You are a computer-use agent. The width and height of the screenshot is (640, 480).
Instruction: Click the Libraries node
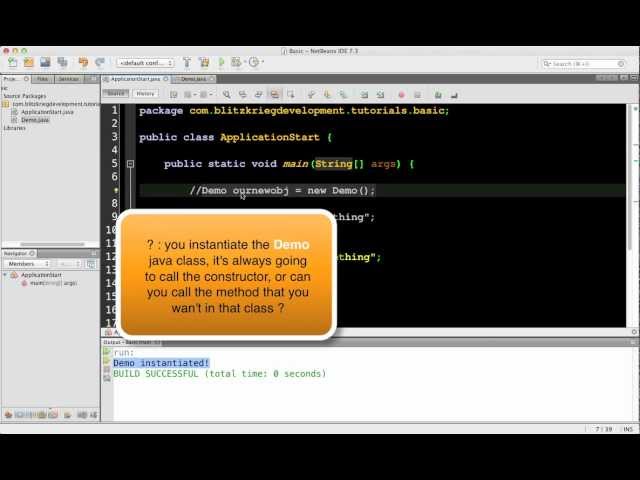point(14,128)
